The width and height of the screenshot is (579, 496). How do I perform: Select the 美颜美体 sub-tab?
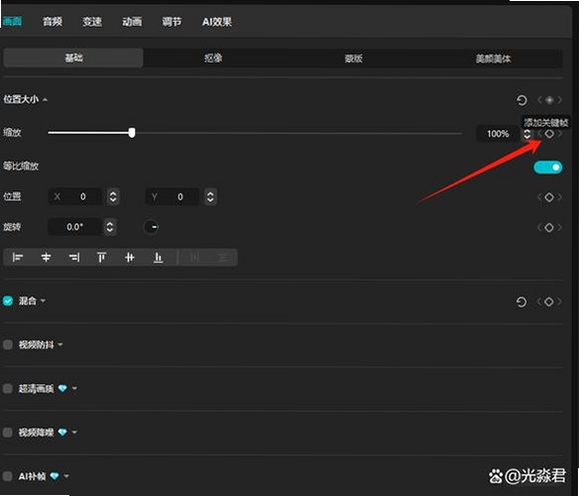[x=493, y=58]
